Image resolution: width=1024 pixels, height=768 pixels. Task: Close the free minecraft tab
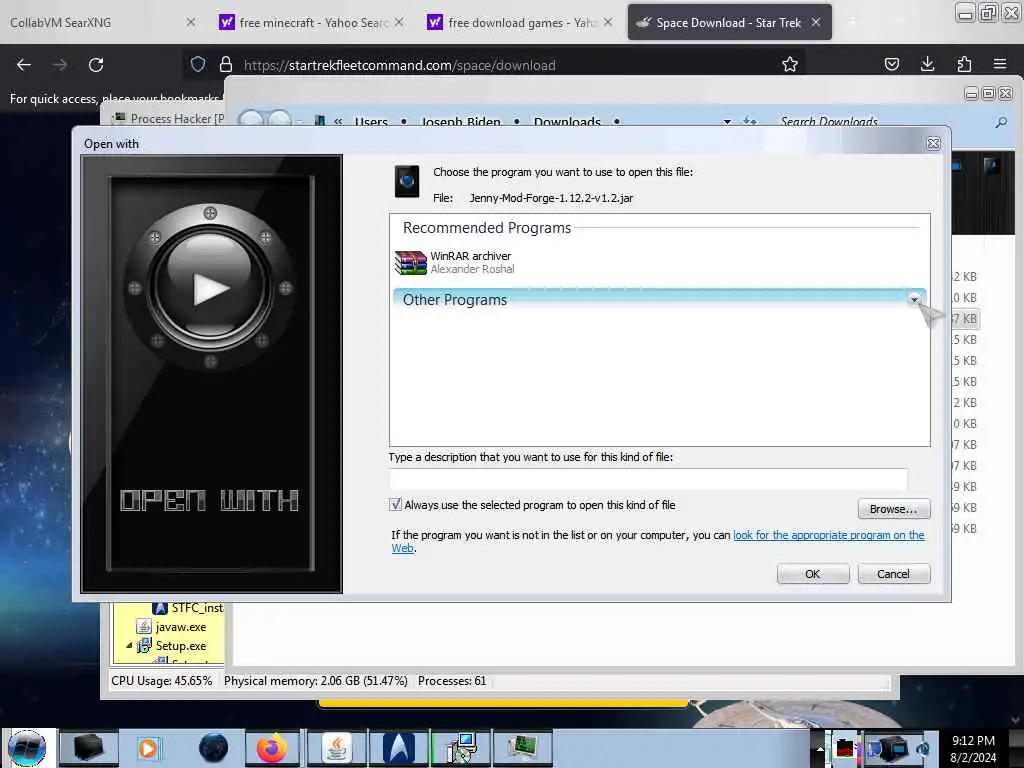(399, 22)
